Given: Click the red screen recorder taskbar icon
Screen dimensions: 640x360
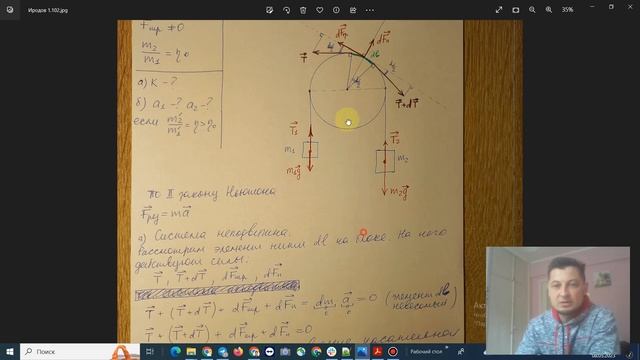Looking at the screenshot, I should pyautogui.click(x=393, y=351).
